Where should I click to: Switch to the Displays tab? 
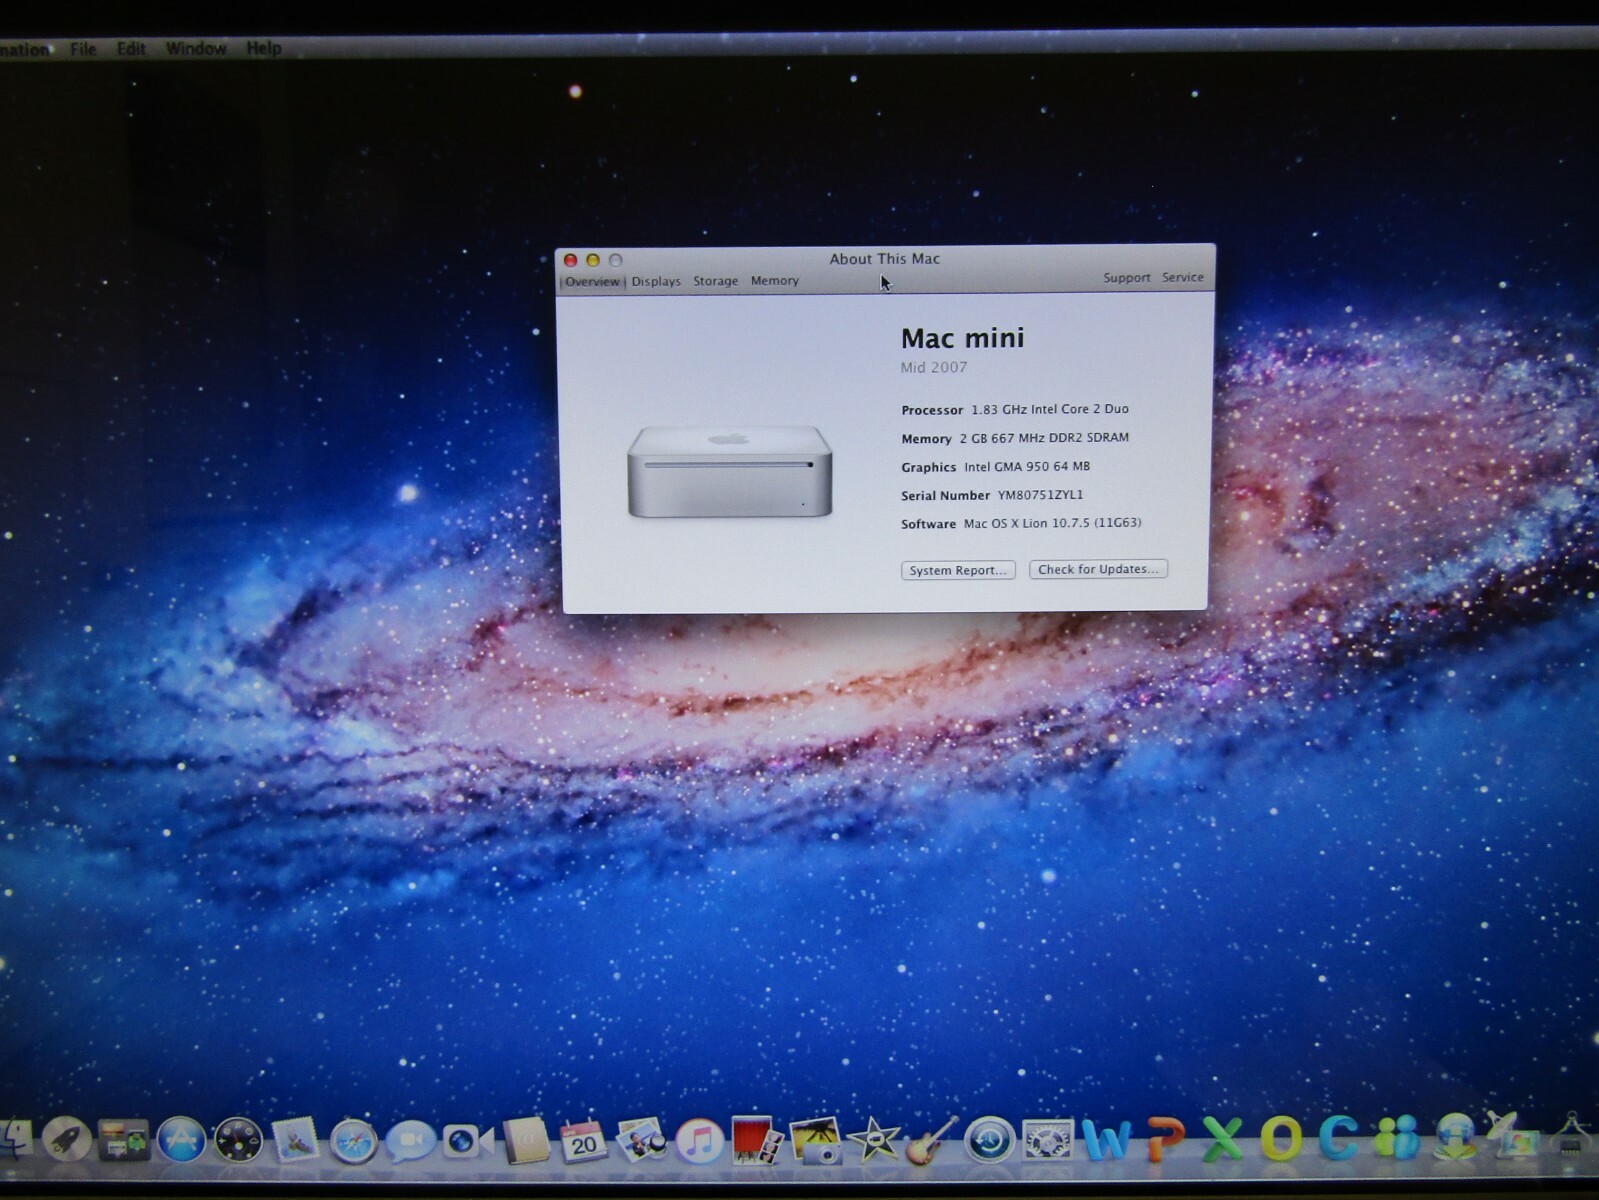coord(656,282)
